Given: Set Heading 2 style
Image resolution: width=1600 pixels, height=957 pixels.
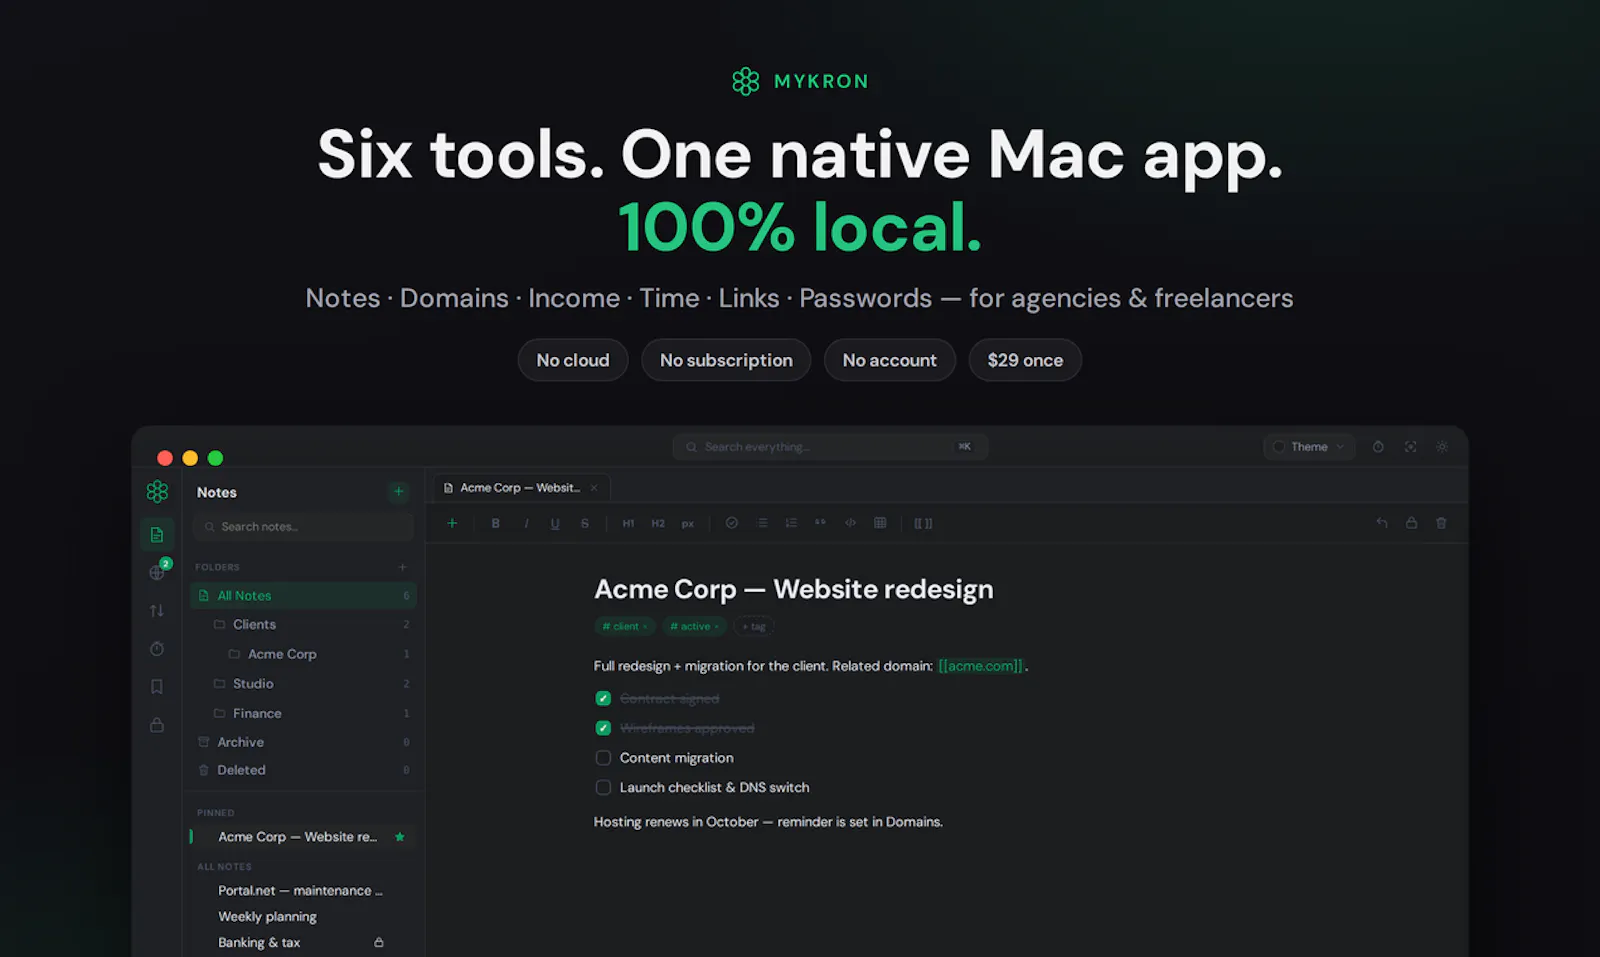Looking at the screenshot, I should (658, 523).
